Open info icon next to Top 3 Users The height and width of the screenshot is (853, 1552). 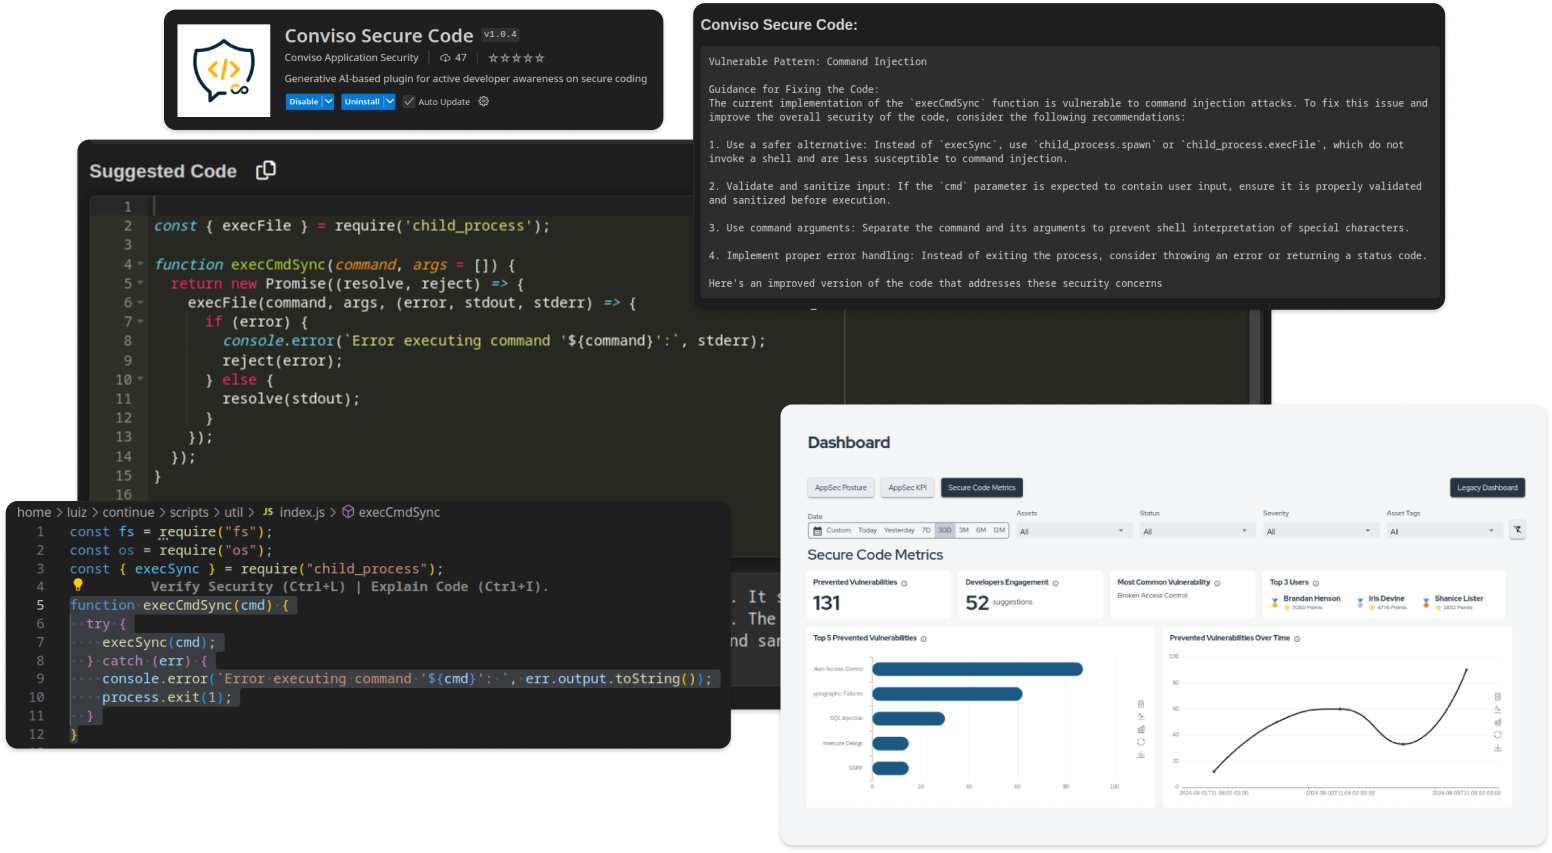tap(1315, 583)
